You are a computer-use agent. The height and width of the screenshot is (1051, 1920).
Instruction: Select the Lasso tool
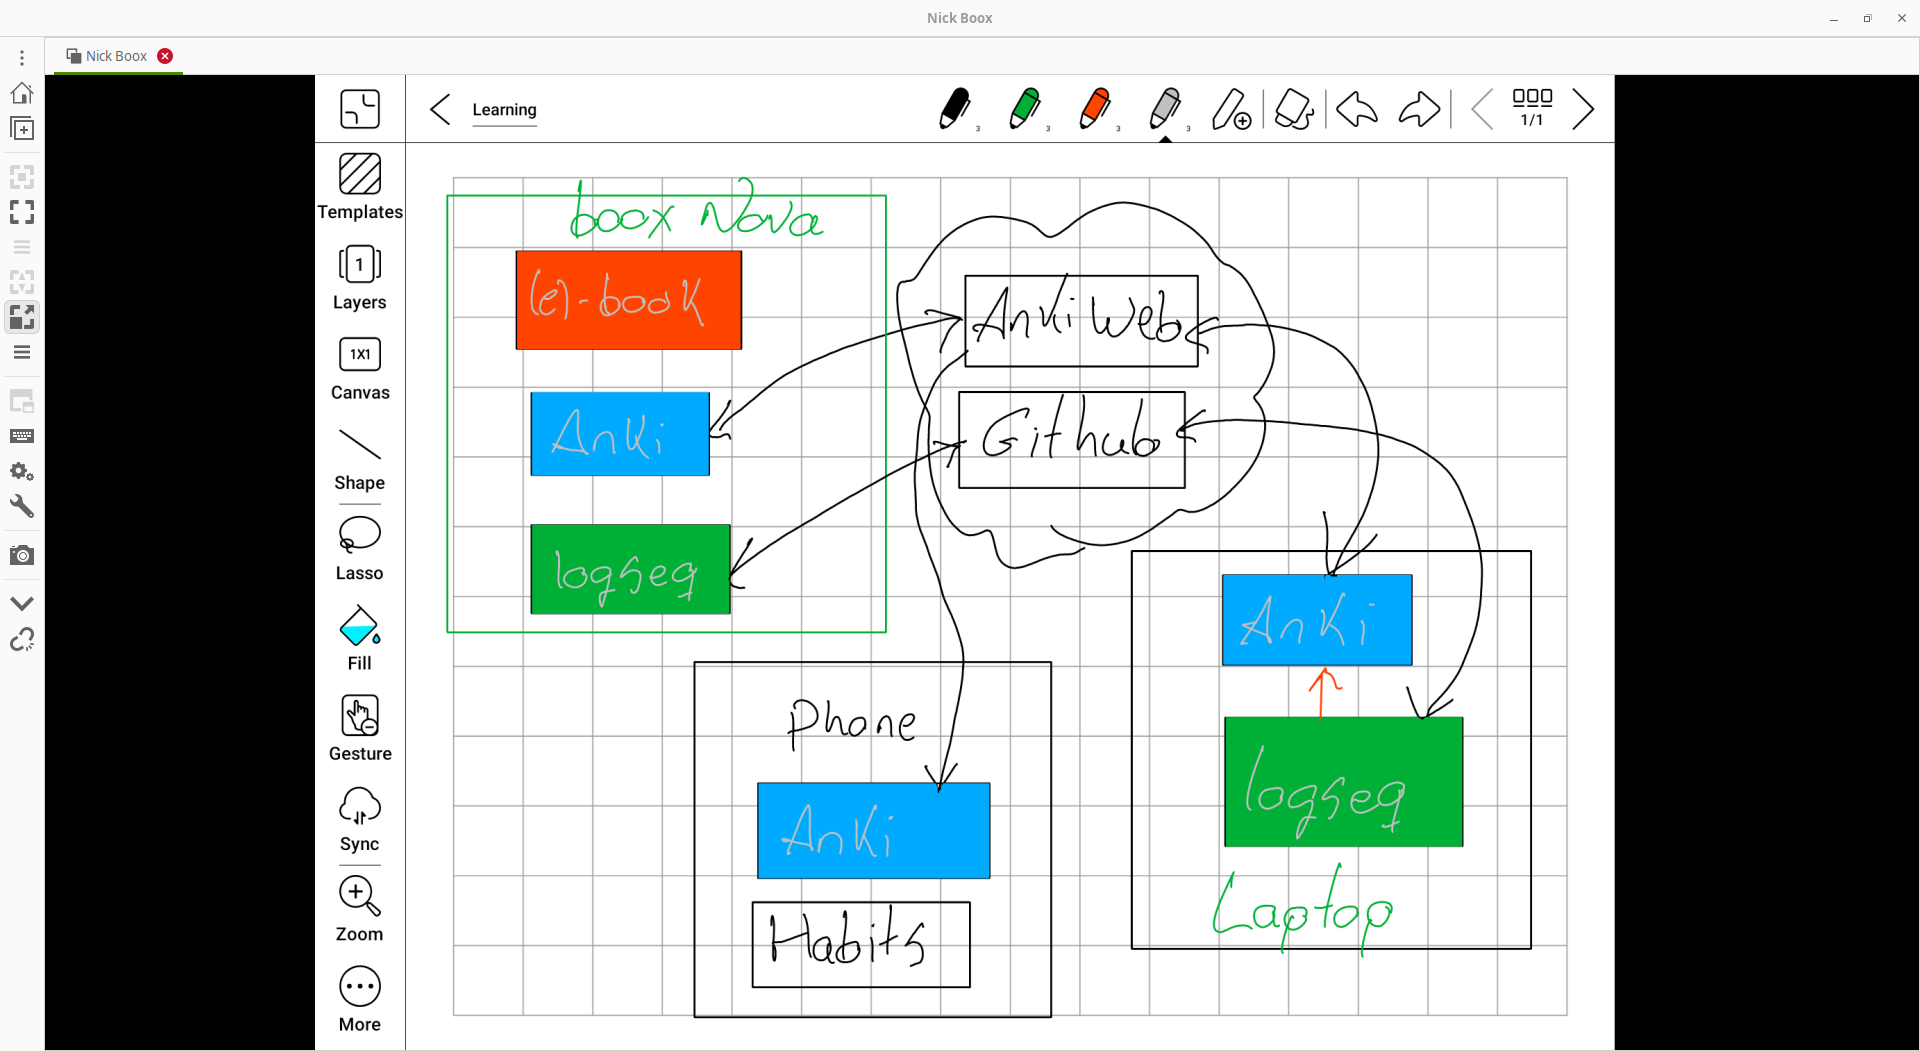point(360,549)
